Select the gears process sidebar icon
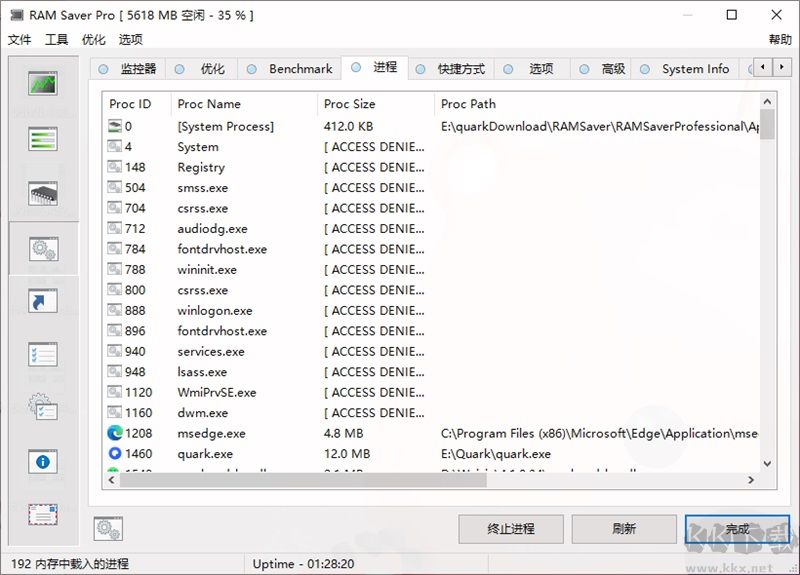Viewport: 800px width, 575px height. [x=43, y=249]
